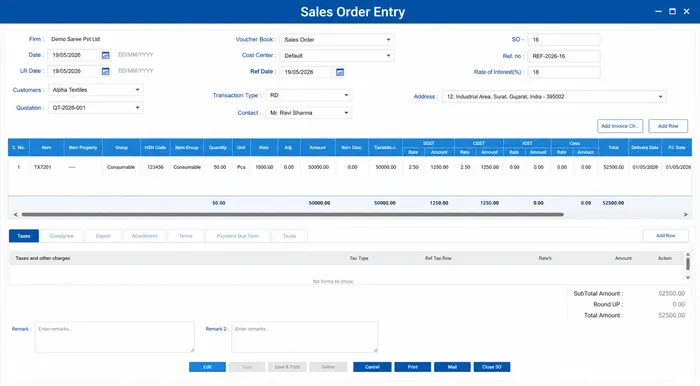Maximize the Sales Order Entry window
This screenshot has width=700, height=386.
pyautogui.click(x=672, y=12)
